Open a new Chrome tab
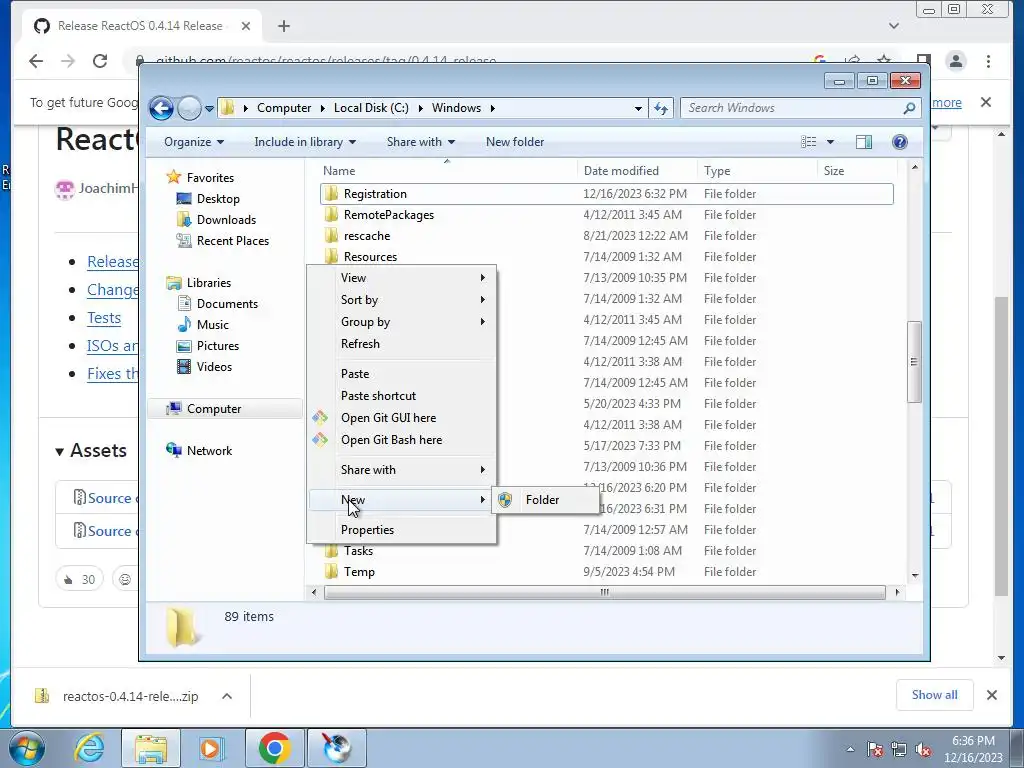 click(283, 26)
